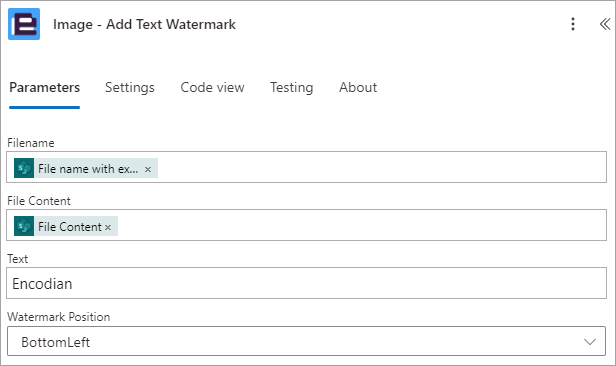The image size is (616, 366).
Task: Remove the File name with extension token
Action: pos(148,169)
